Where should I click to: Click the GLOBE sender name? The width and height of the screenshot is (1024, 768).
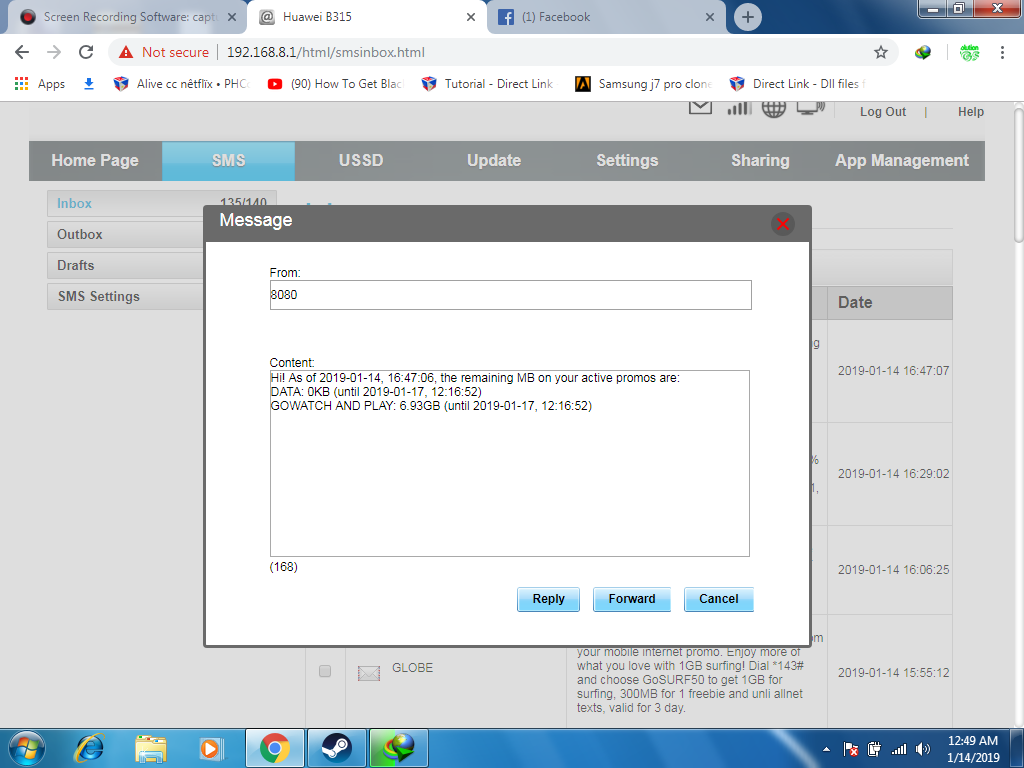(x=412, y=668)
